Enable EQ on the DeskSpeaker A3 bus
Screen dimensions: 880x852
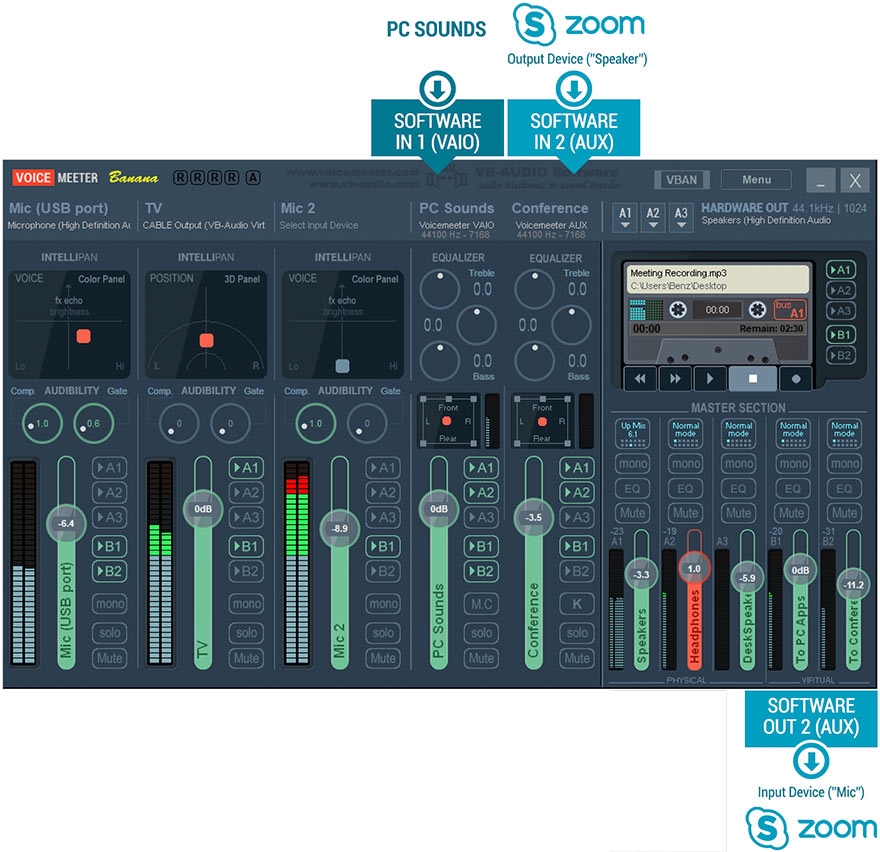coord(738,489)
